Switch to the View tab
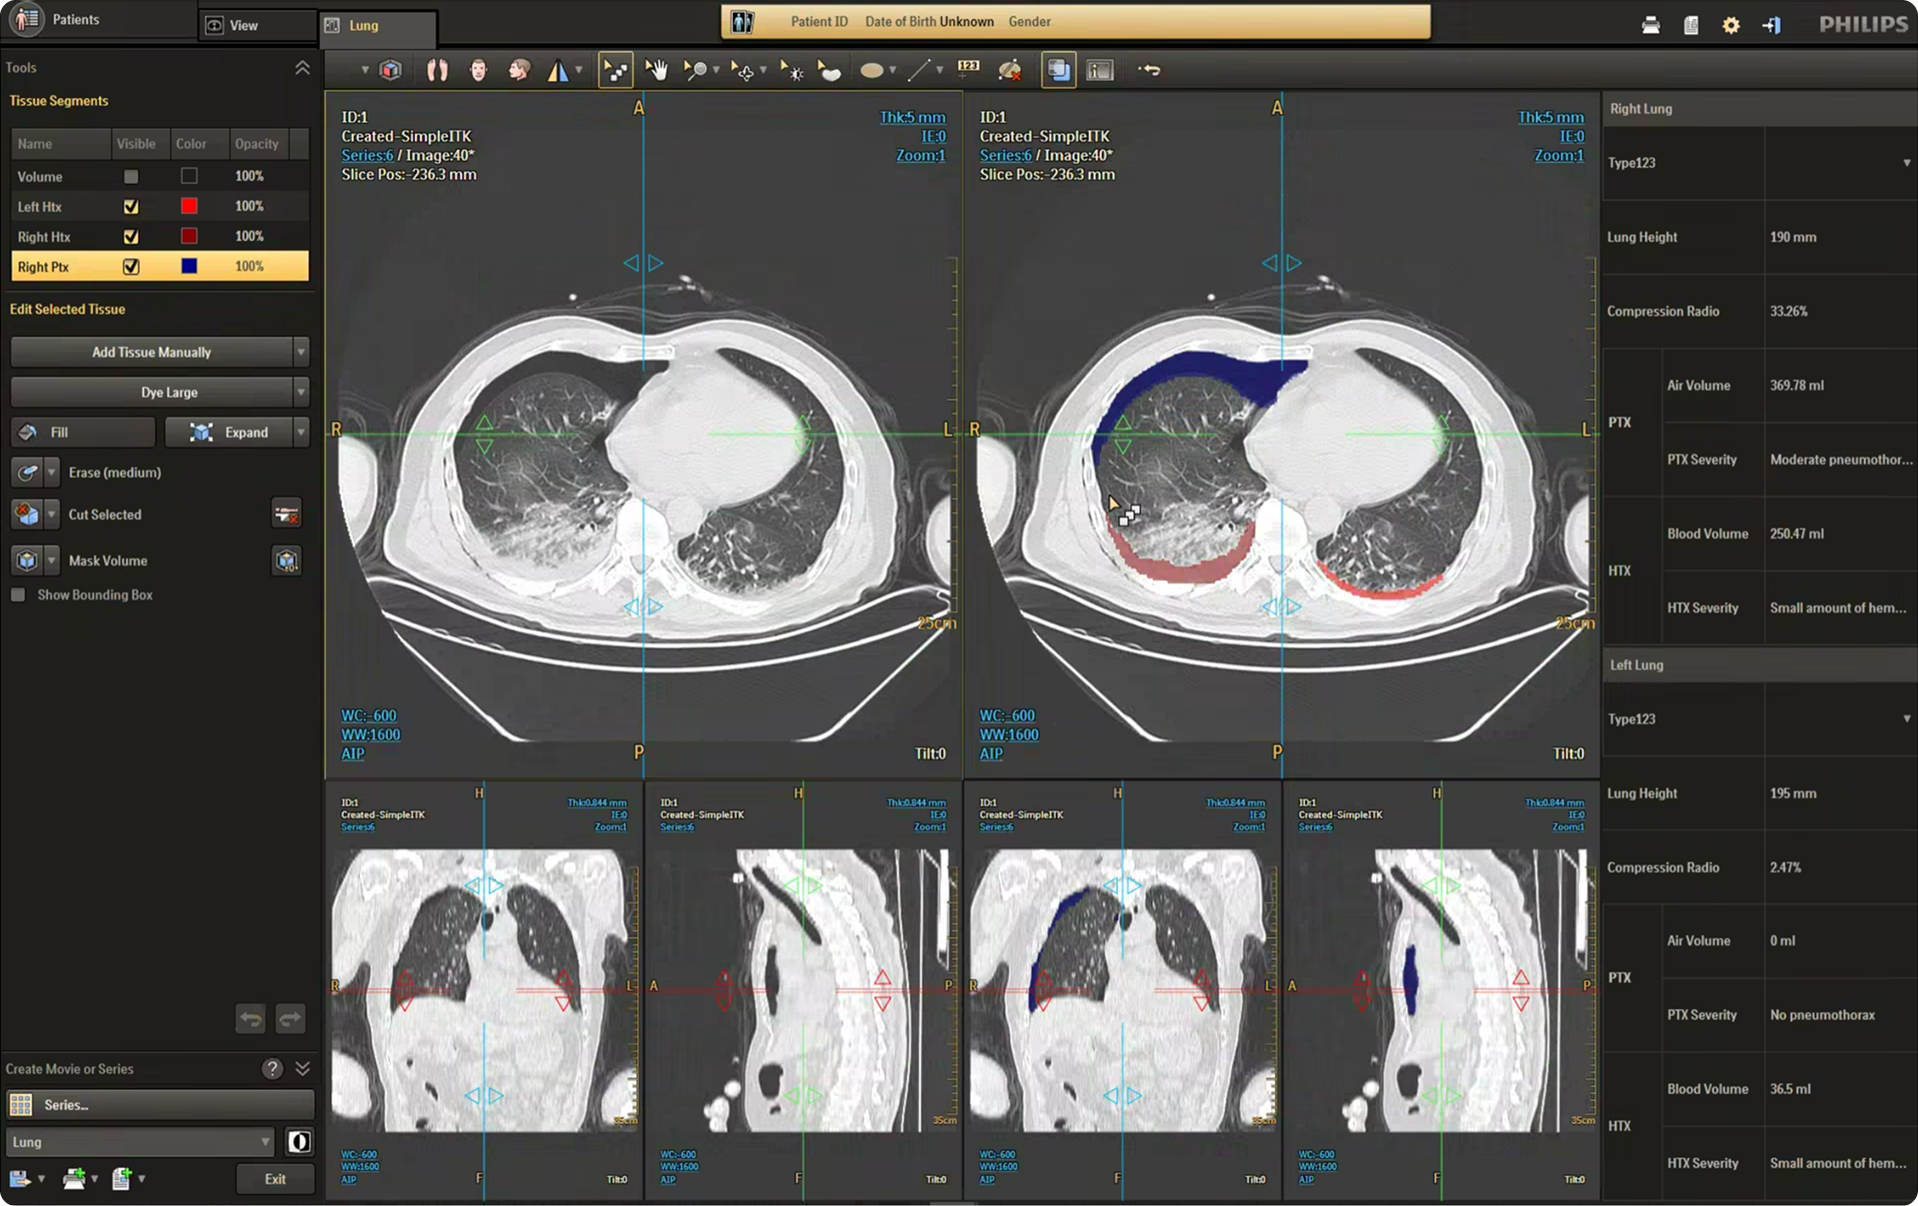 (243, 25)
